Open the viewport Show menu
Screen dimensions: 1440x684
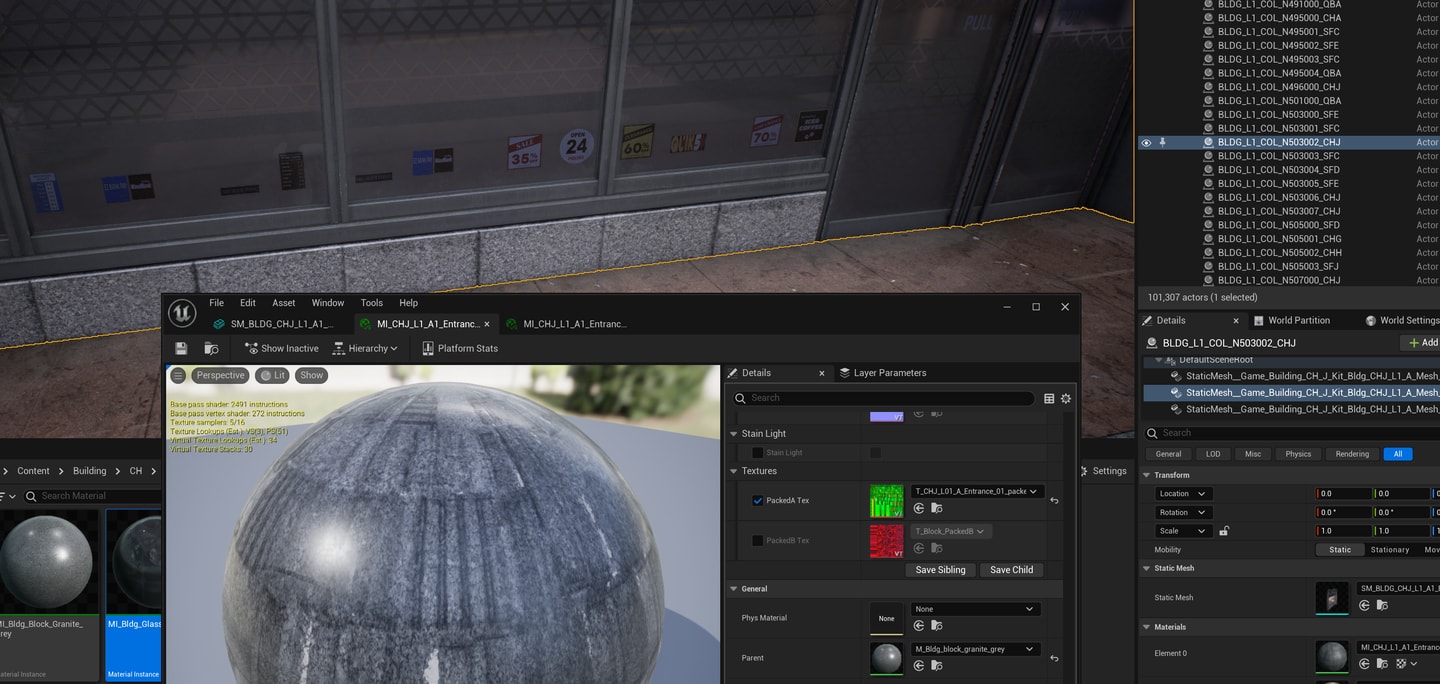(312, 375)
